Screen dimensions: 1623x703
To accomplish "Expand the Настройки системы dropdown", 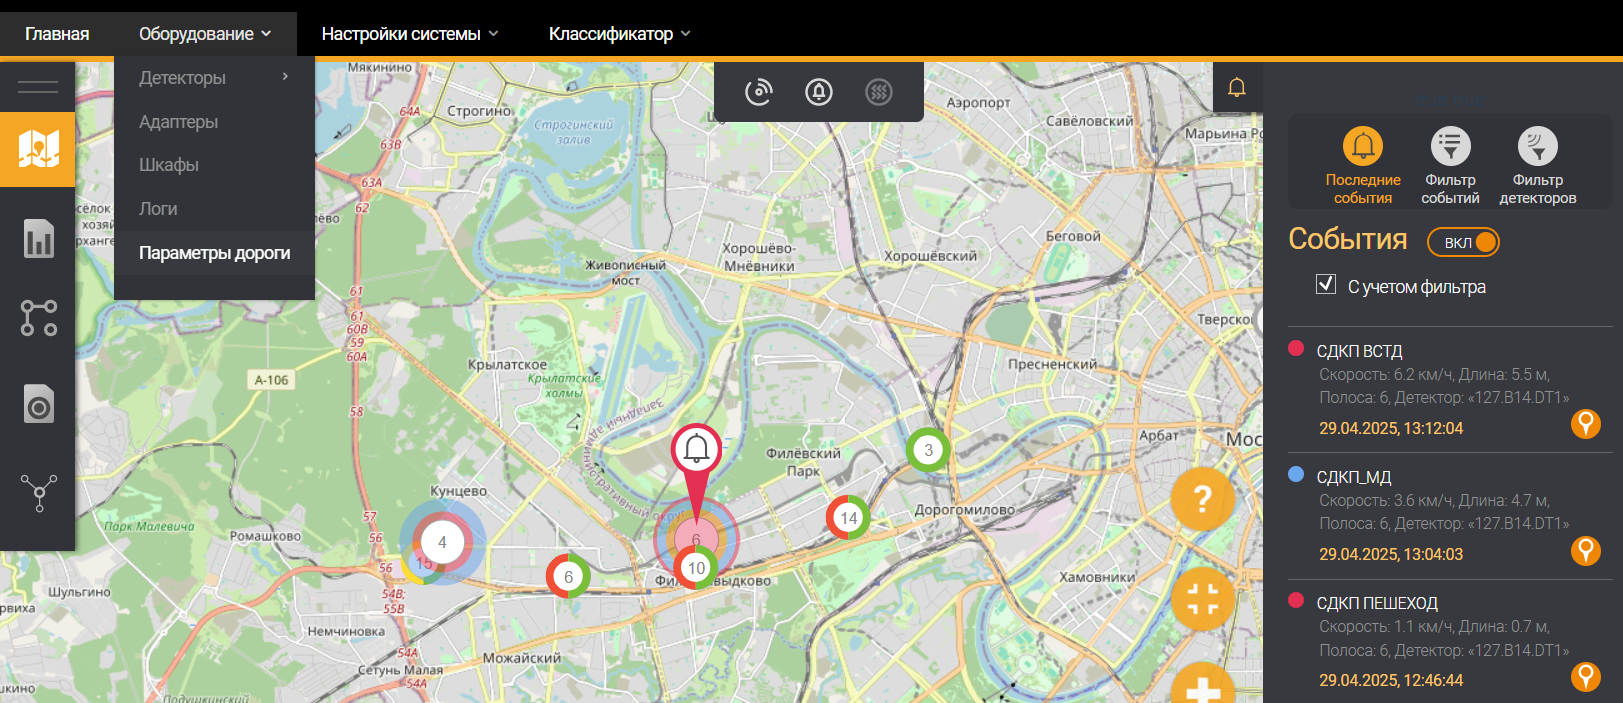I will (410, 34).
